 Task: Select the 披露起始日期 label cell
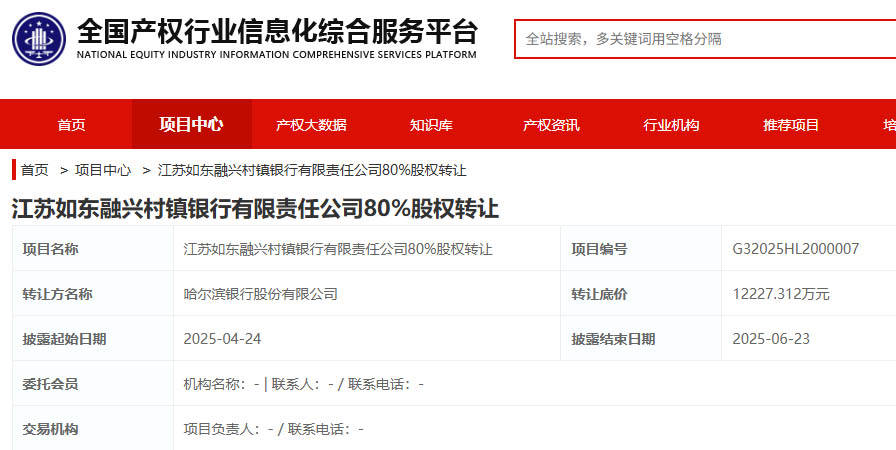(x=93, y=339)
